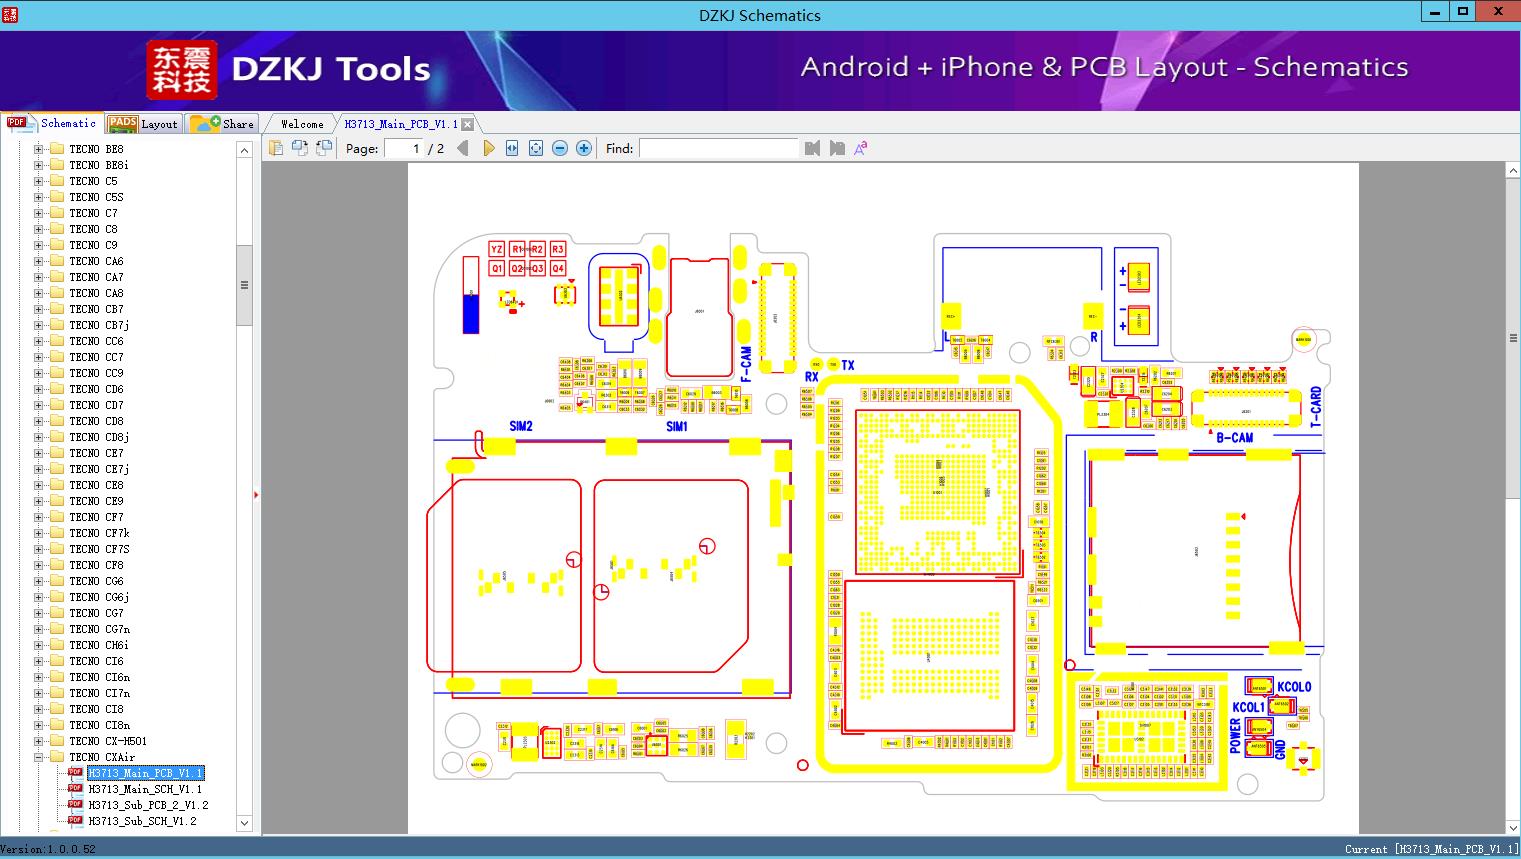The height and width of the screenshot is (859, 1521).
Task: Expand the TECNO CF8 tree node
Action: tap(38, 565)
